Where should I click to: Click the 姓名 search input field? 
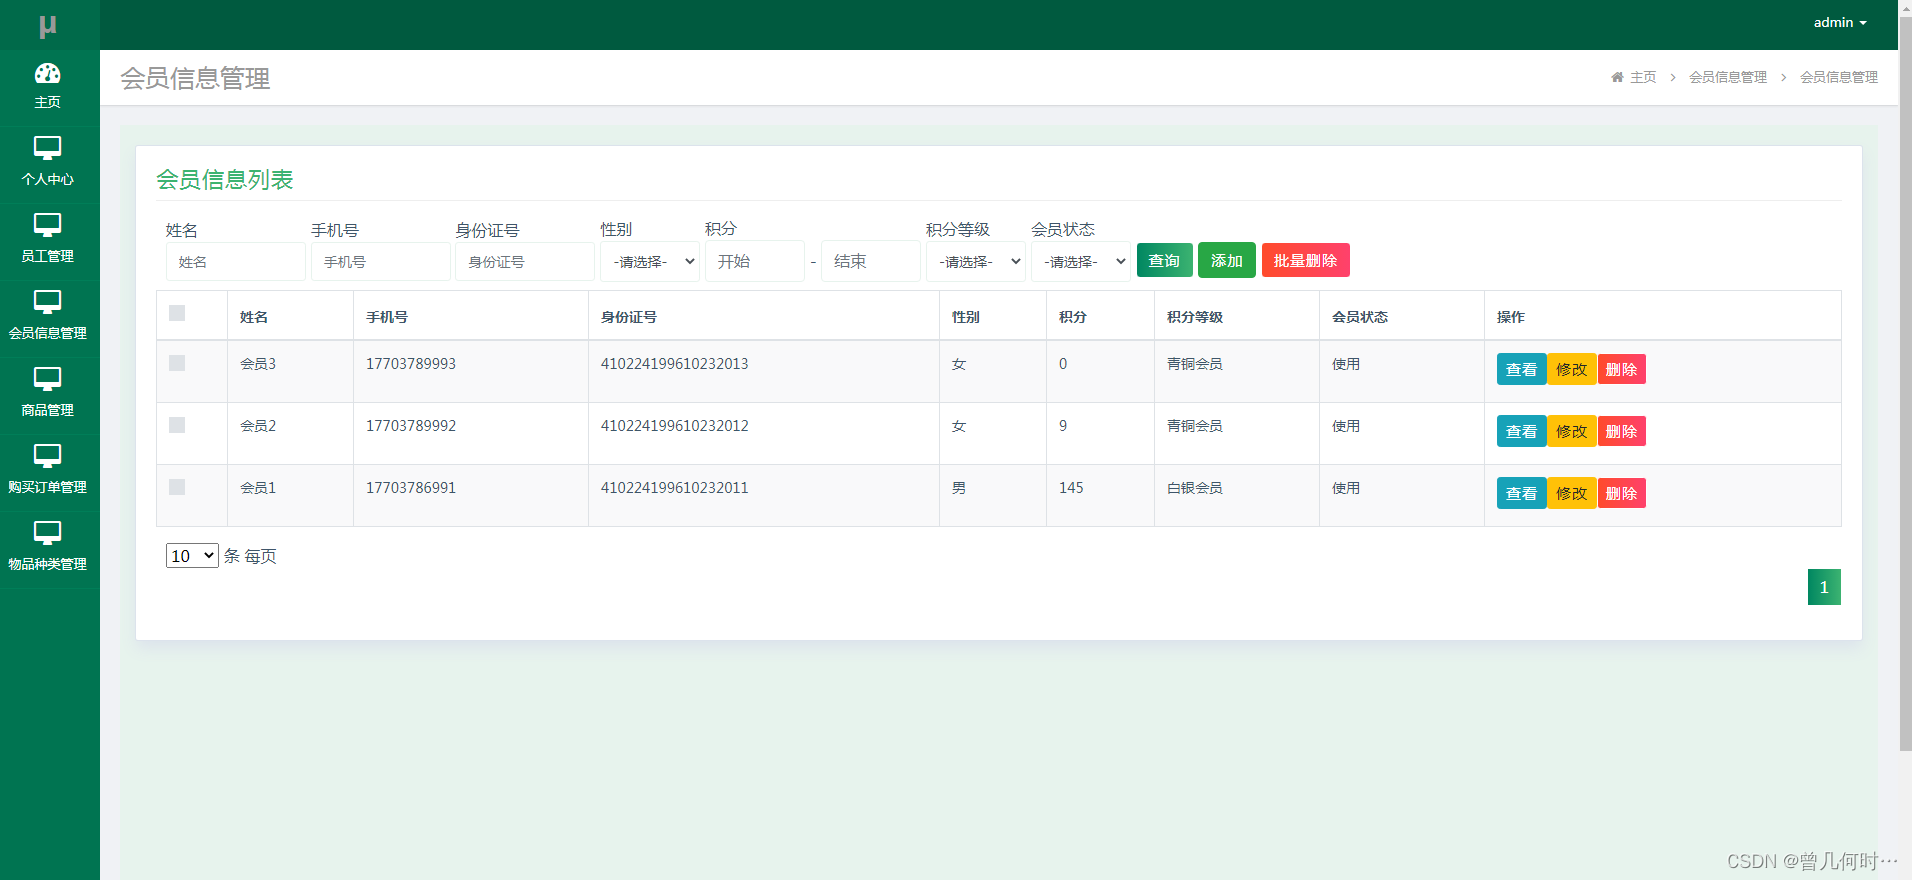[236, 262]
